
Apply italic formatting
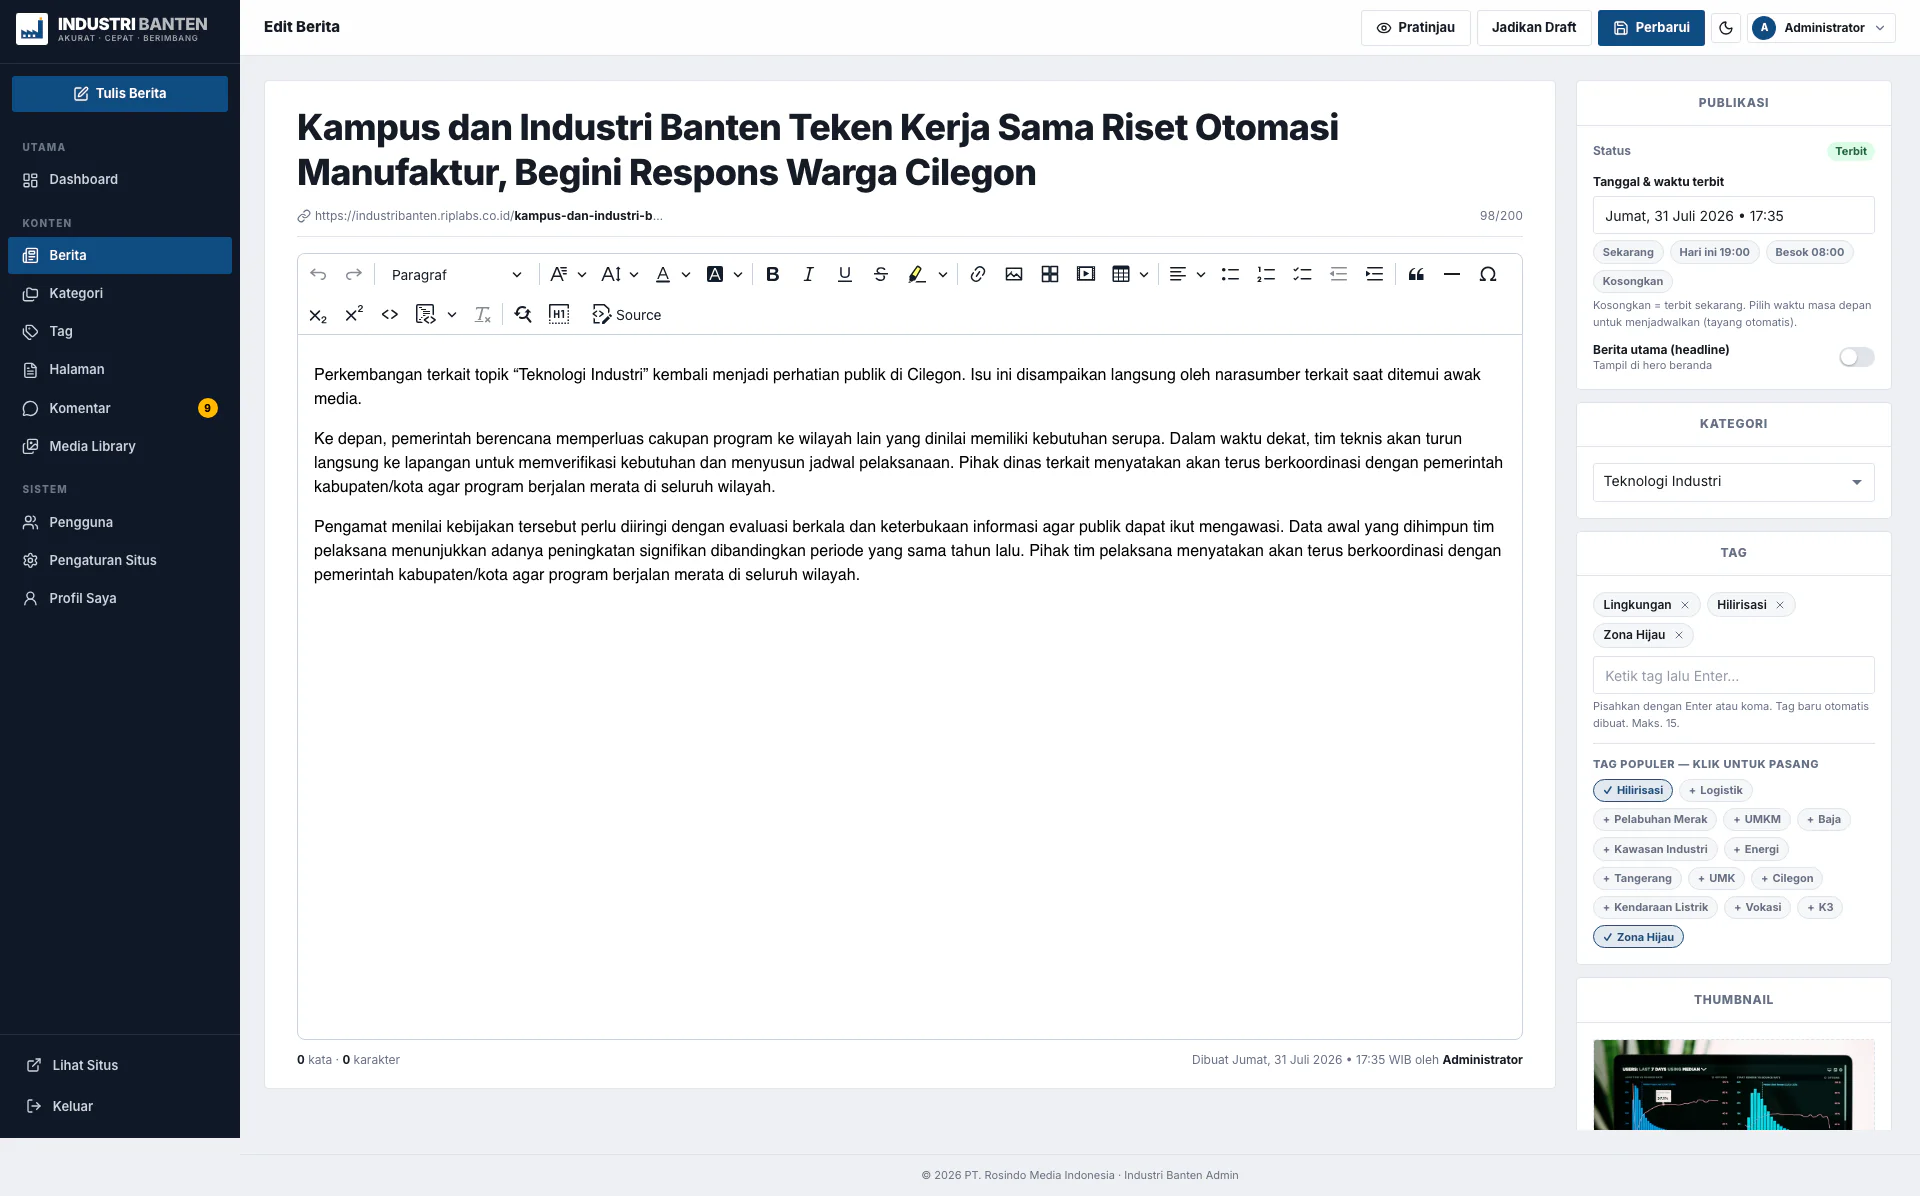[x=808, y=274]
